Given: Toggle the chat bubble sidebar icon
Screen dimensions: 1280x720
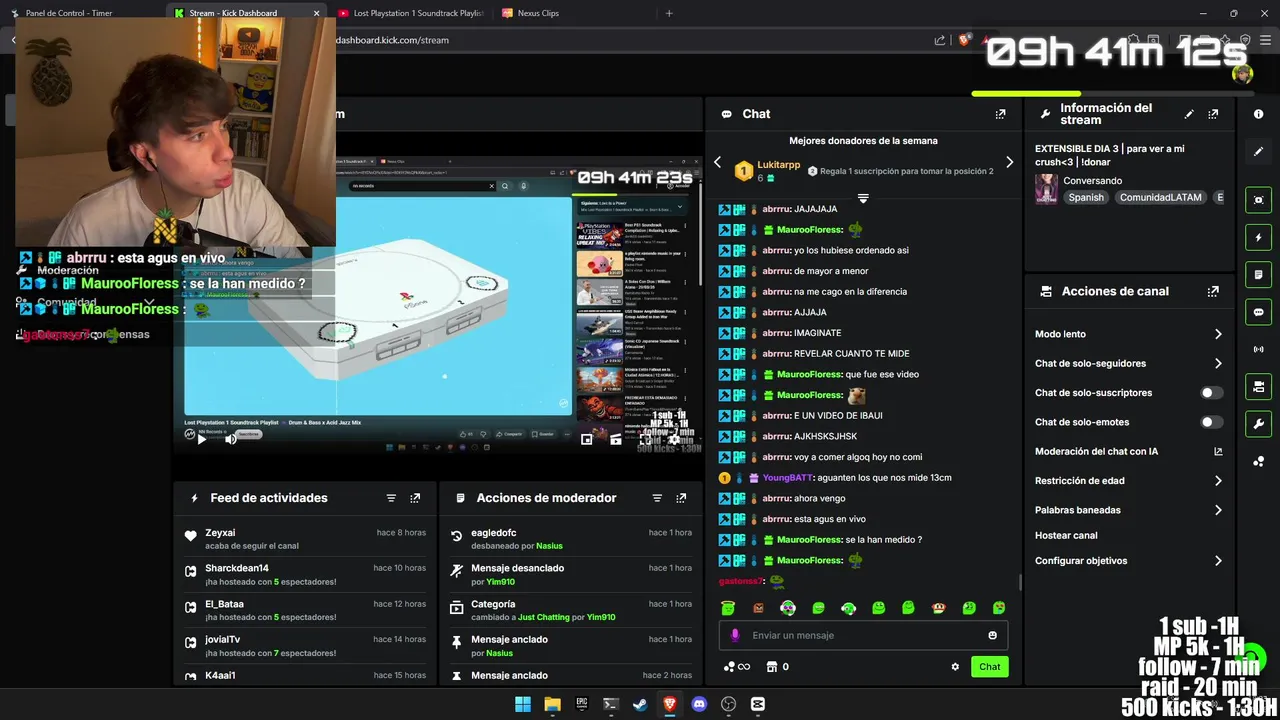Looking at the screenshot, I should [x=1258, y=312].
